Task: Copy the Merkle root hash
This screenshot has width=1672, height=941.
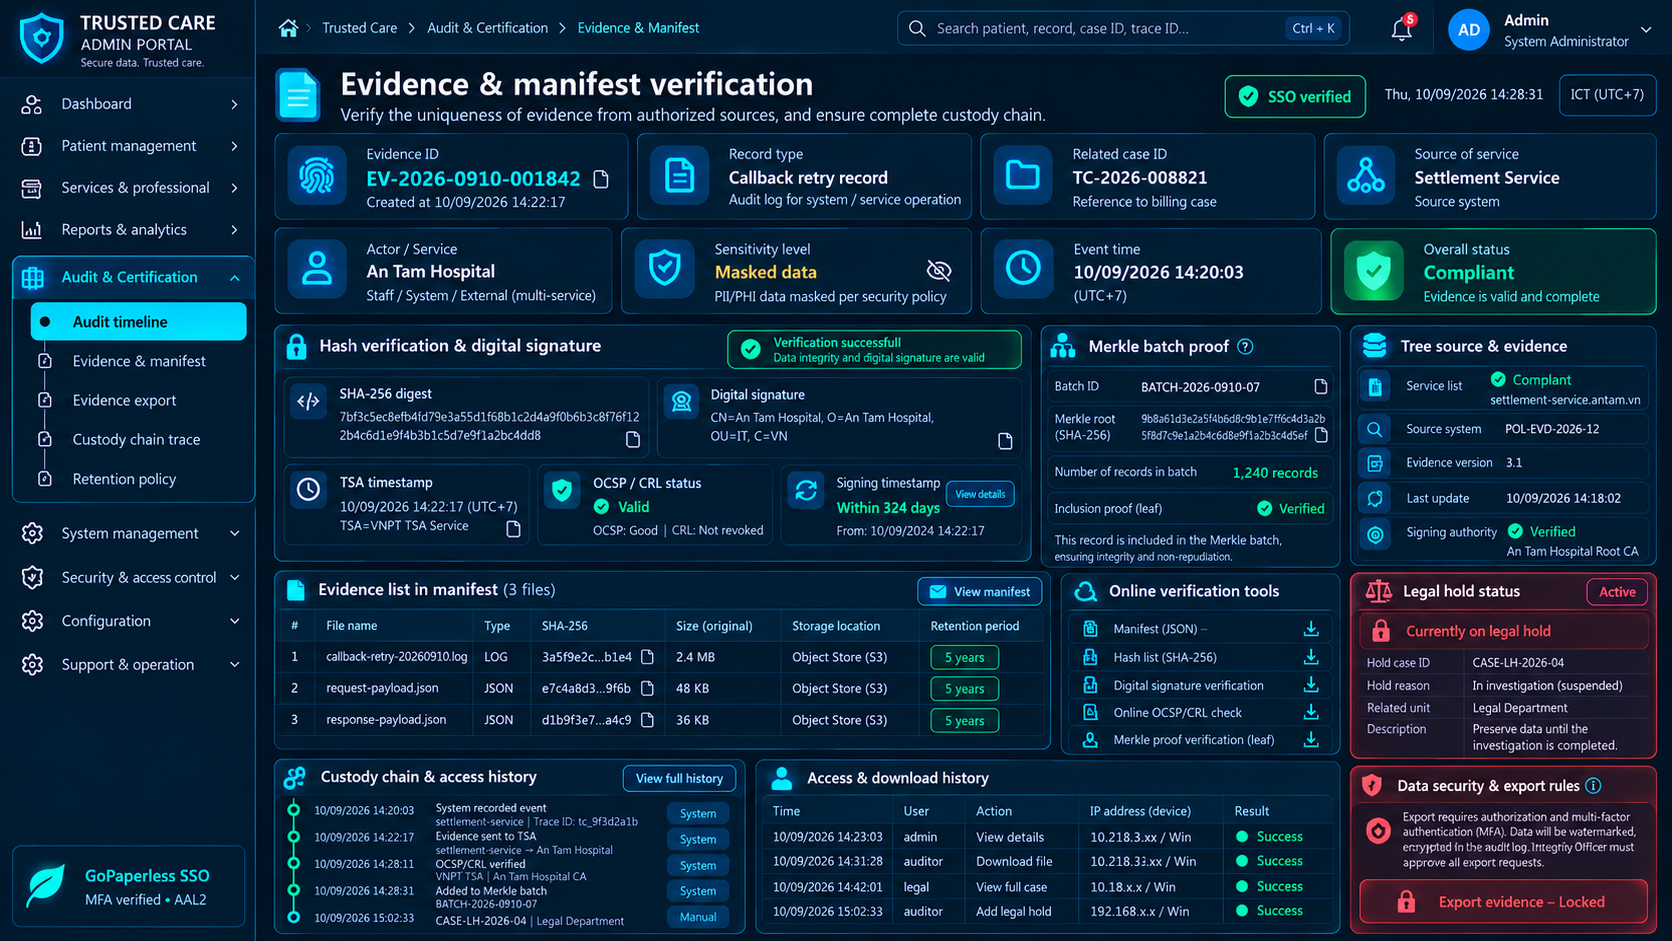Action: (1321, 435)
